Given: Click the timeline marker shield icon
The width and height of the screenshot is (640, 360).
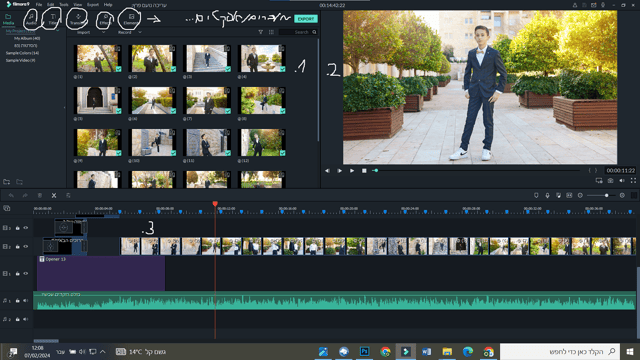Looking at the screenshot, I should click(x=536, y=196).
